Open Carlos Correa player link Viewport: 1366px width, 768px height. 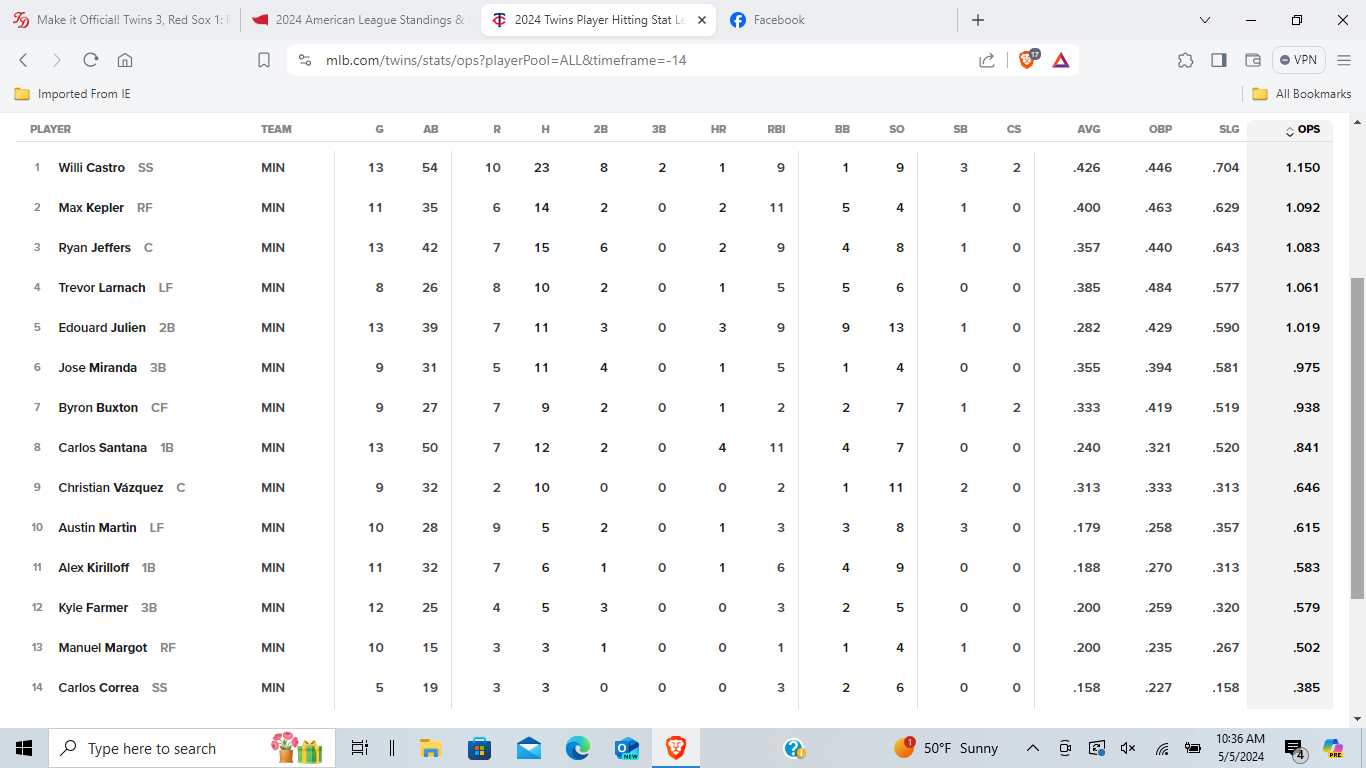(98, 688)
